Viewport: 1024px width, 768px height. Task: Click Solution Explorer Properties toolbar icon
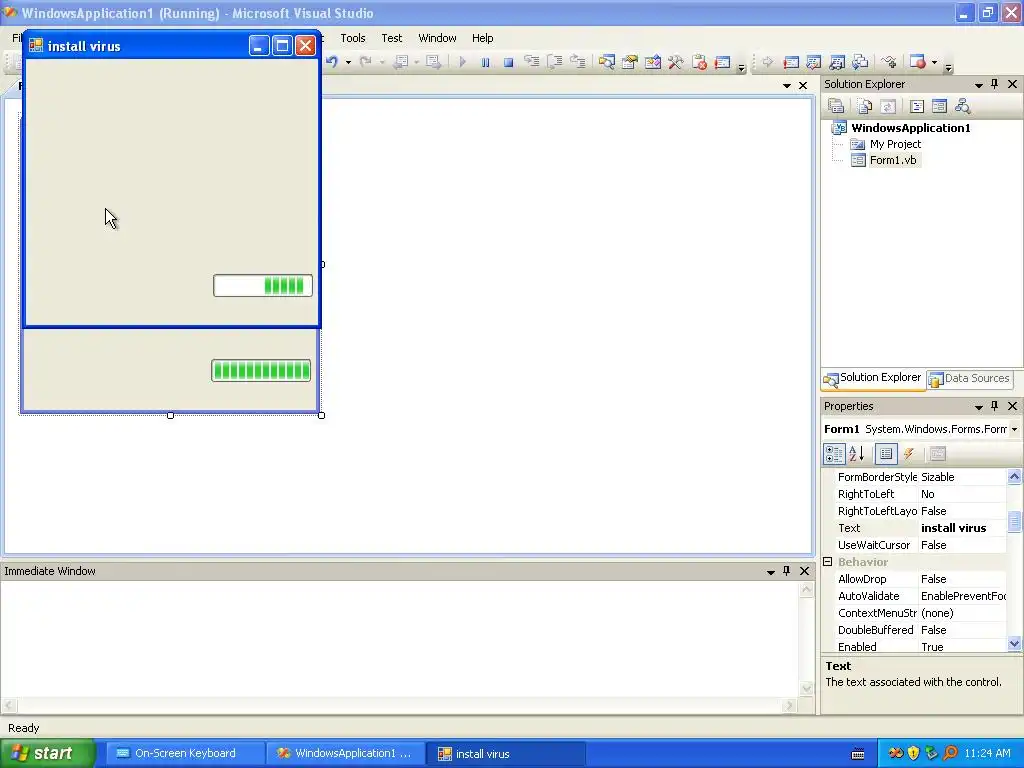pos(836,106)
